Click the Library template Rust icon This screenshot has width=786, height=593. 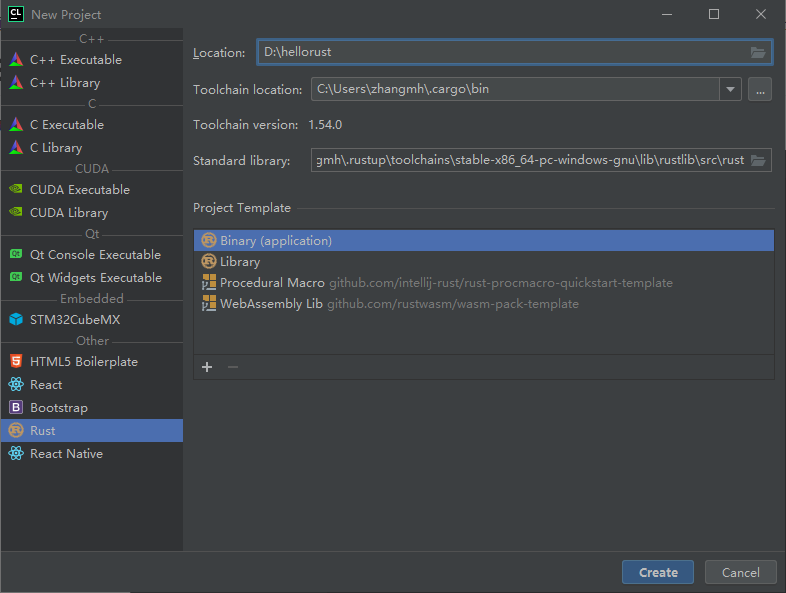coord(209,261)
